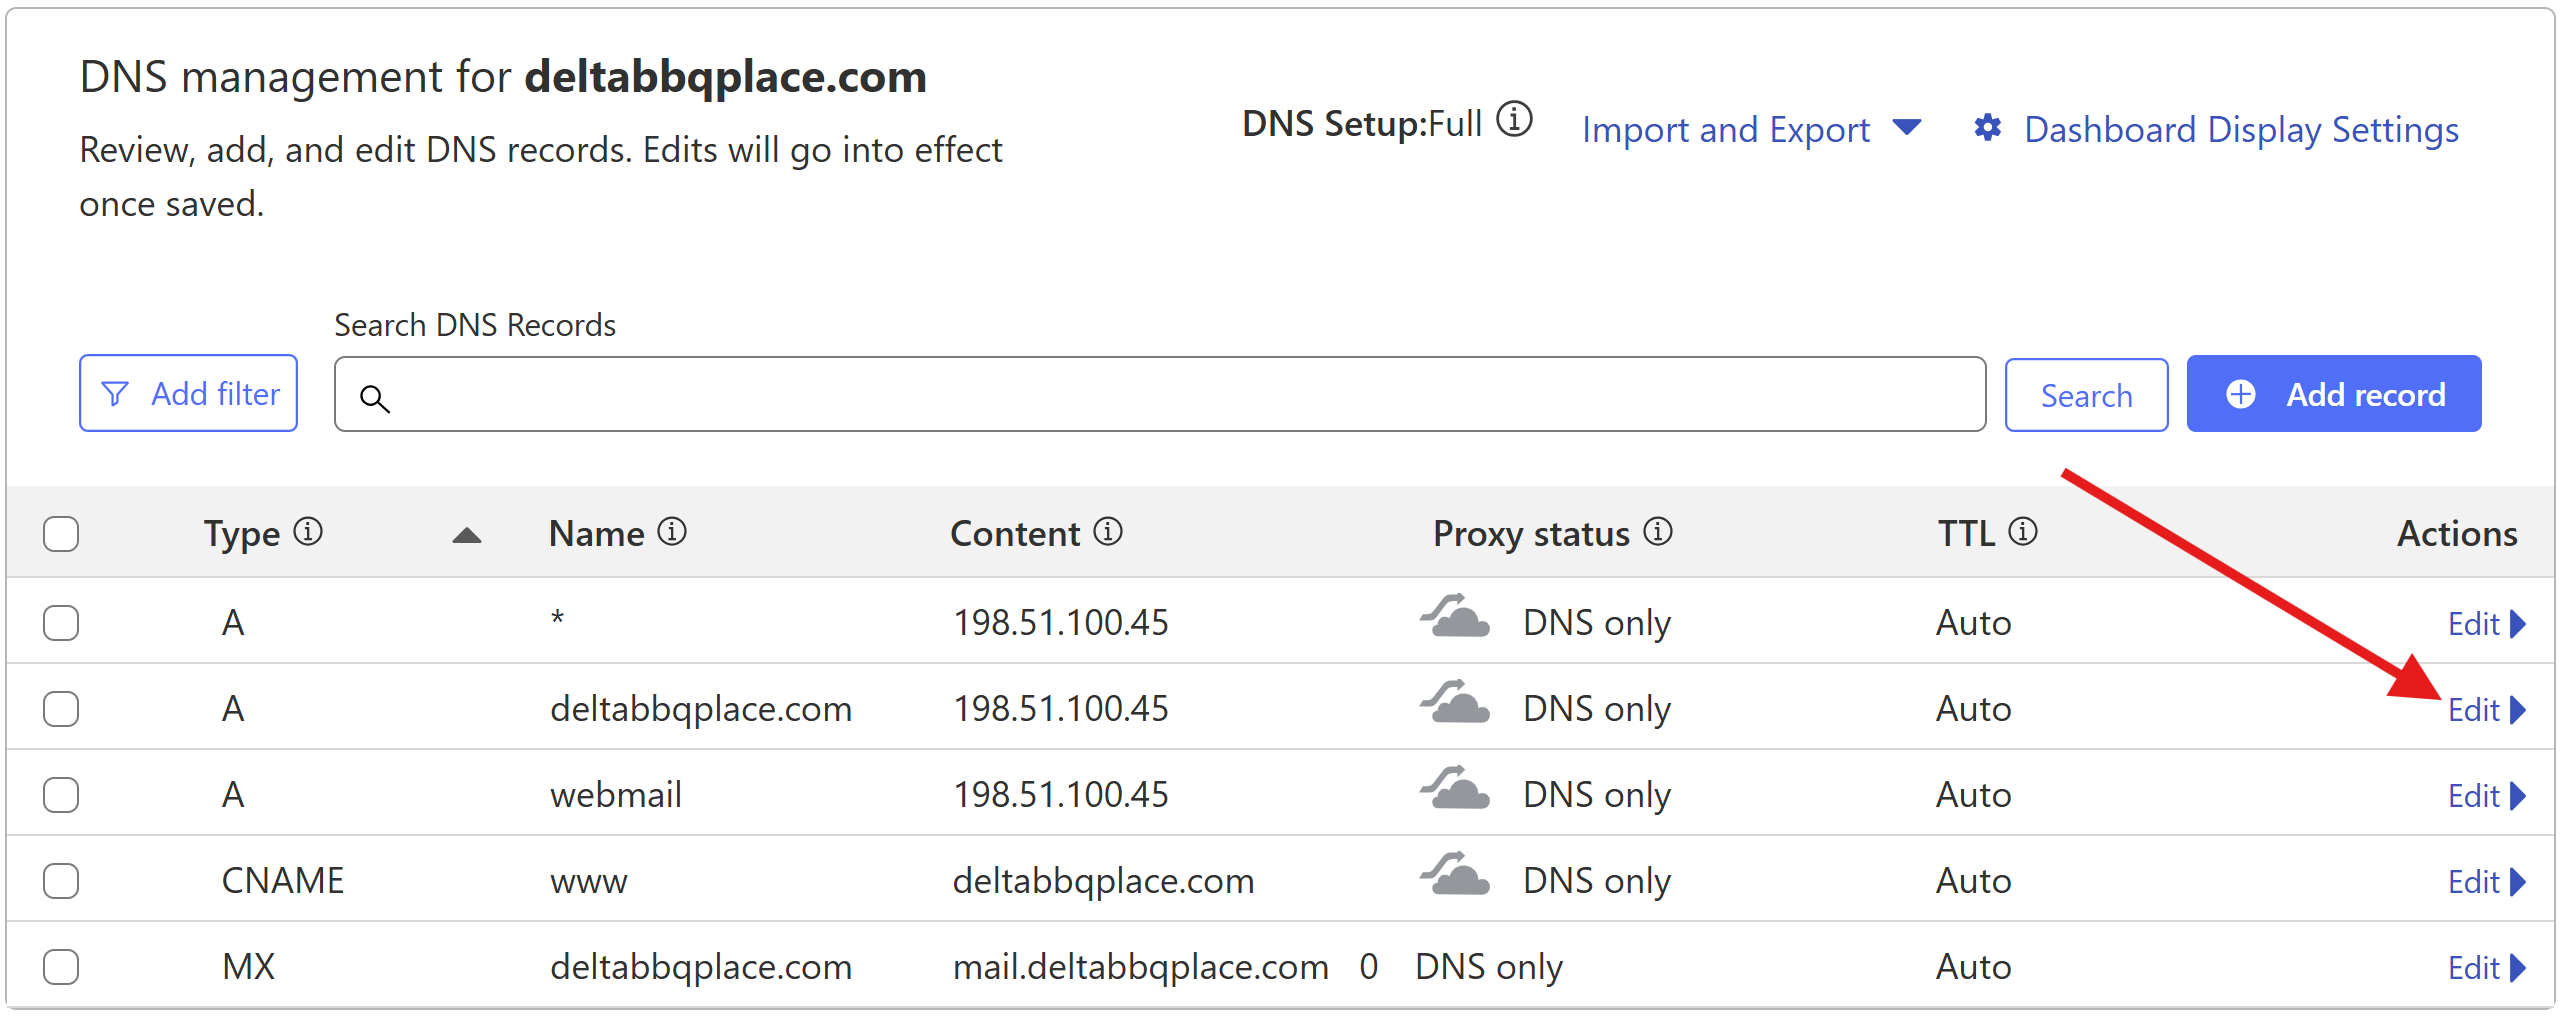
Task: Click the Content column info icon
Action: click(1108, 531)
